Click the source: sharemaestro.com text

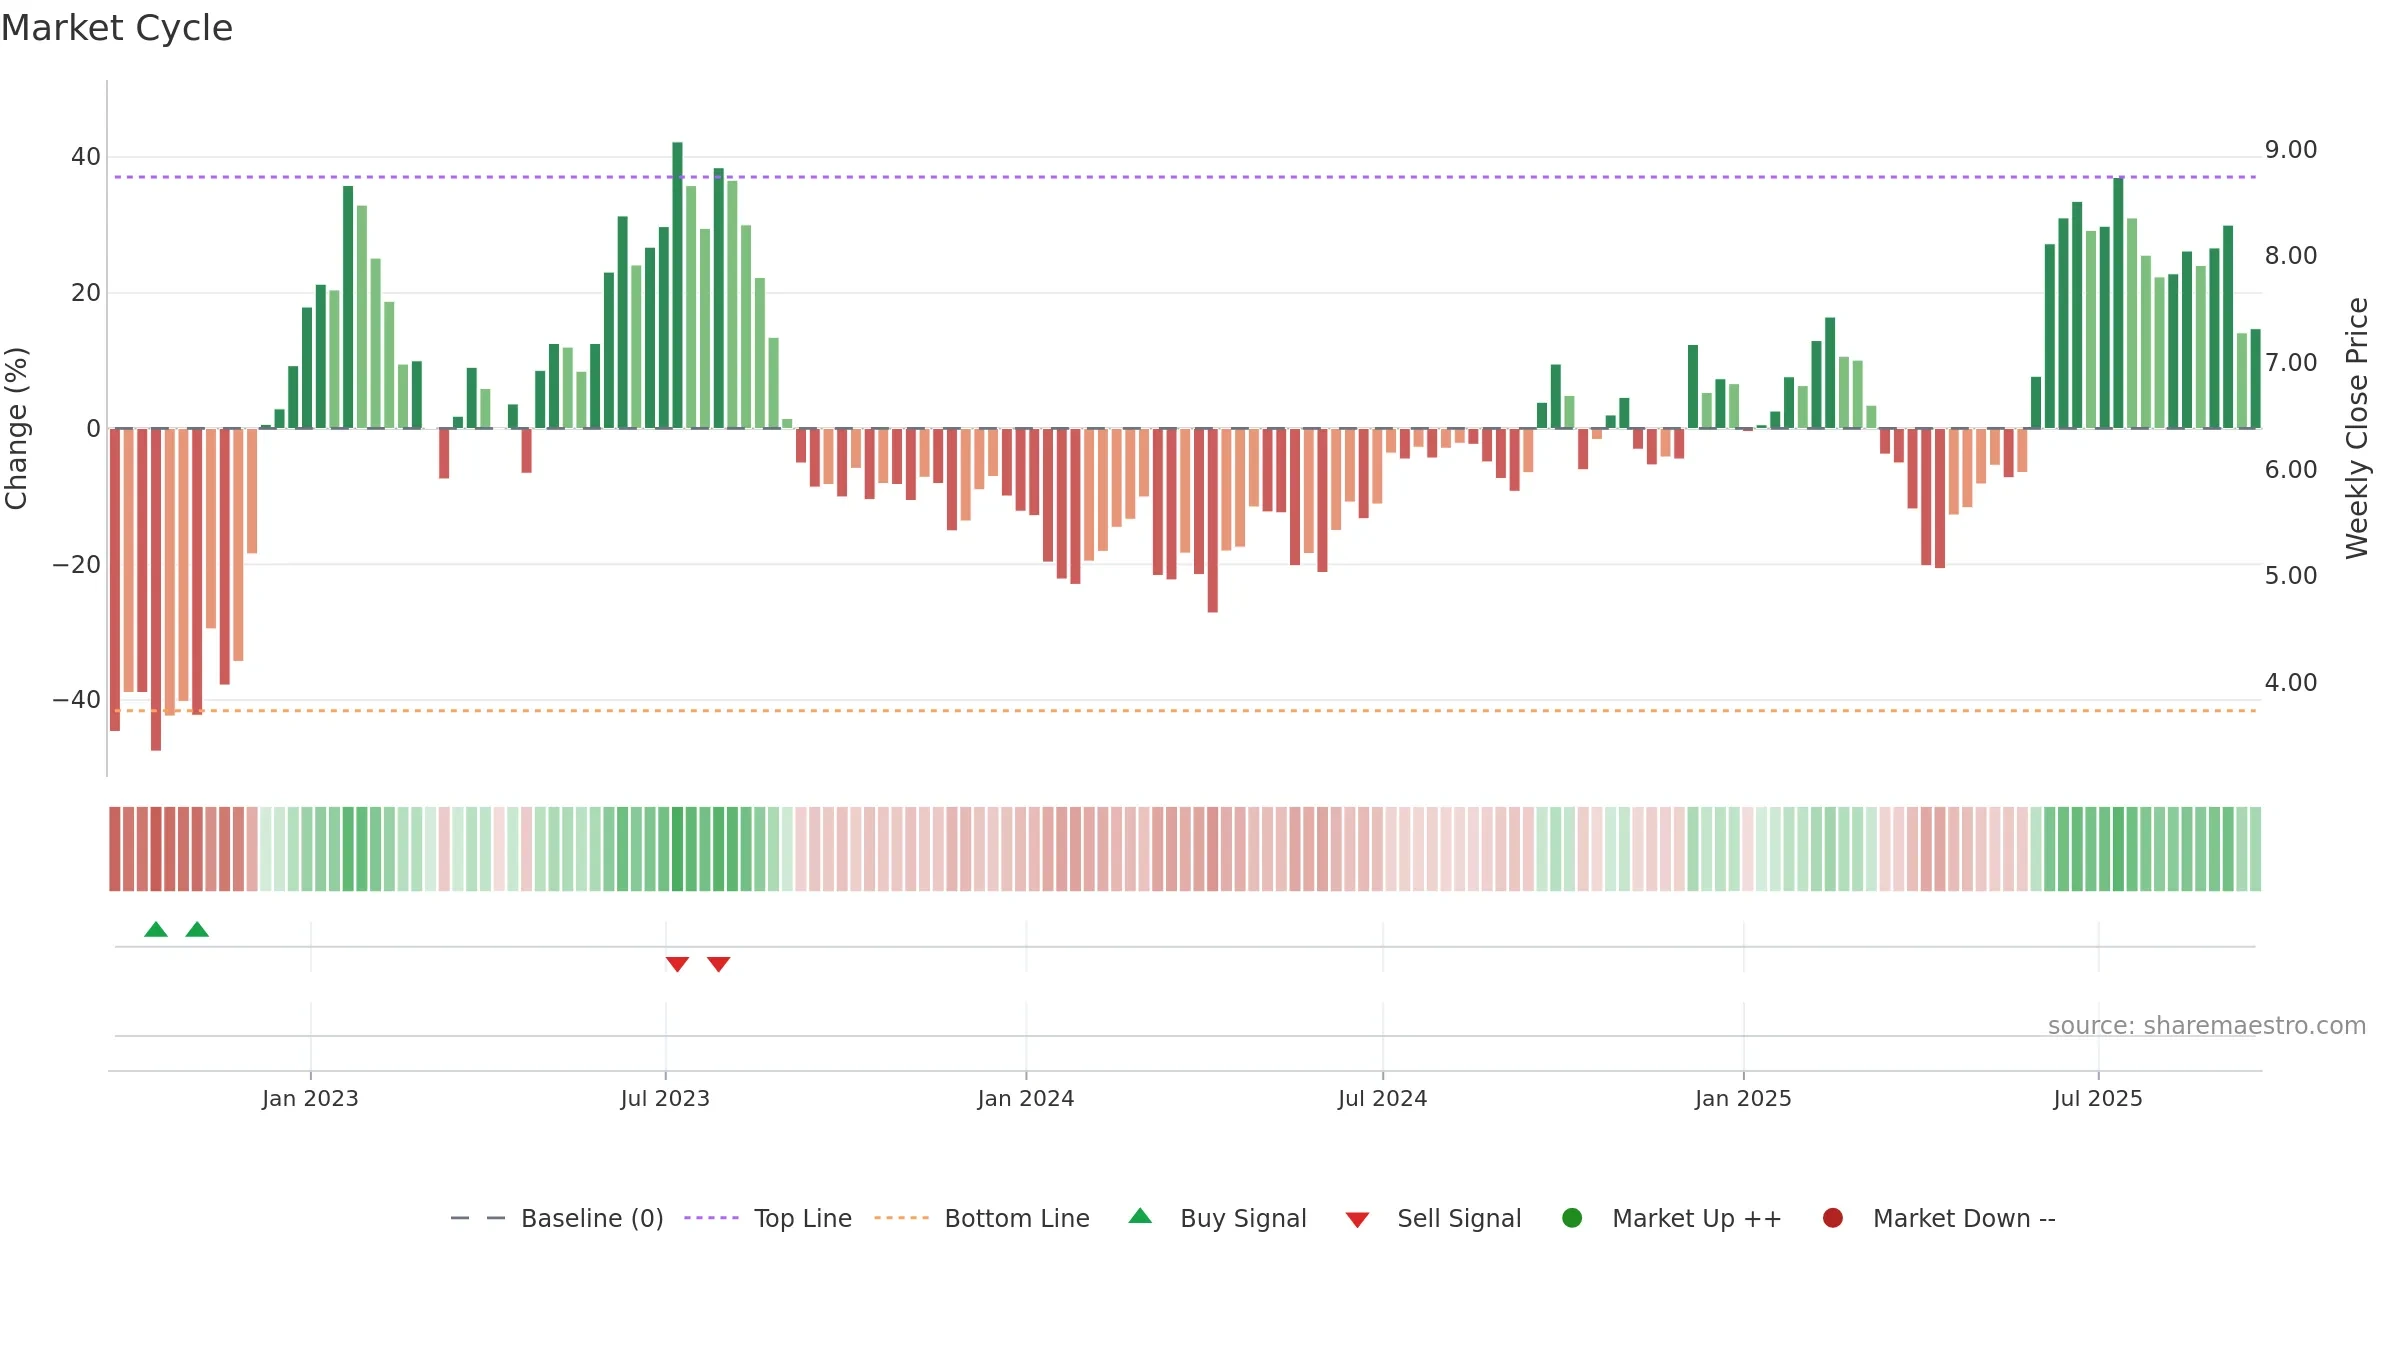coord(2207,1025)
